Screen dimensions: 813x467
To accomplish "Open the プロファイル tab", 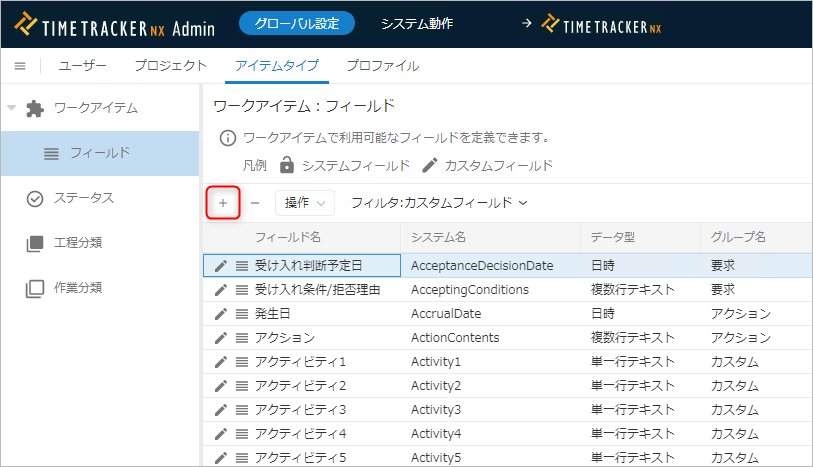I will click(x=382, y=66).
